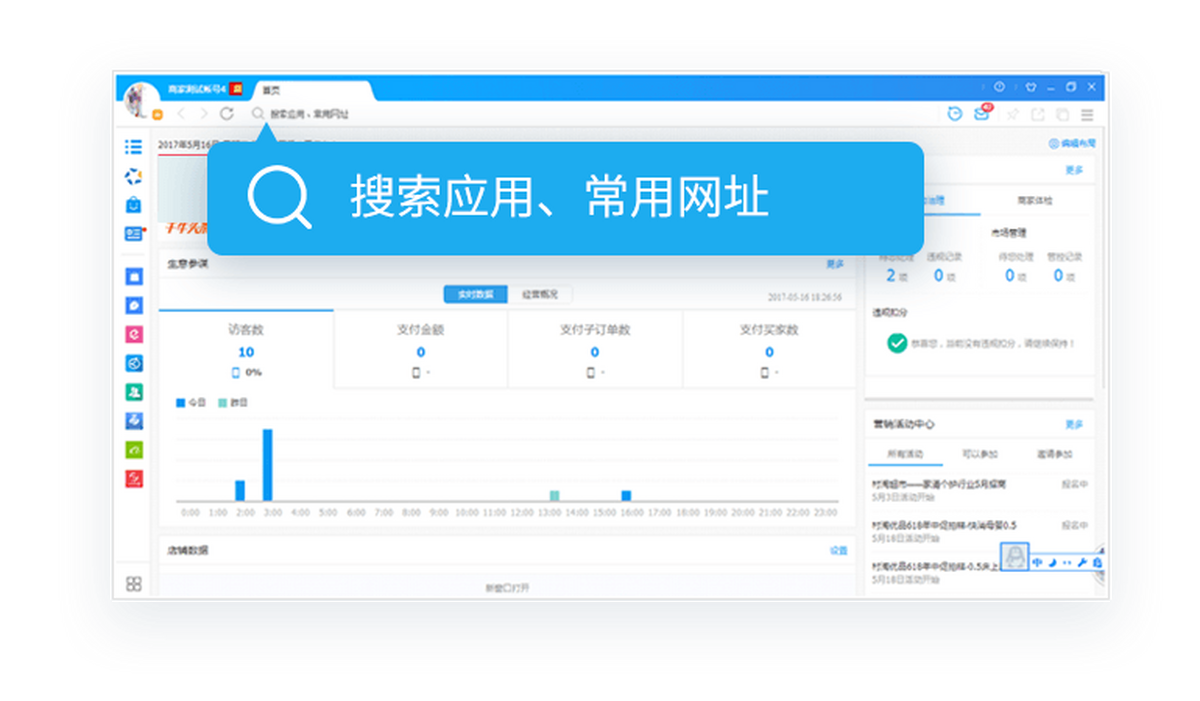Select the 访客数 metric card
Screen dimensions: 1200x701
click(x=246, y=350)
